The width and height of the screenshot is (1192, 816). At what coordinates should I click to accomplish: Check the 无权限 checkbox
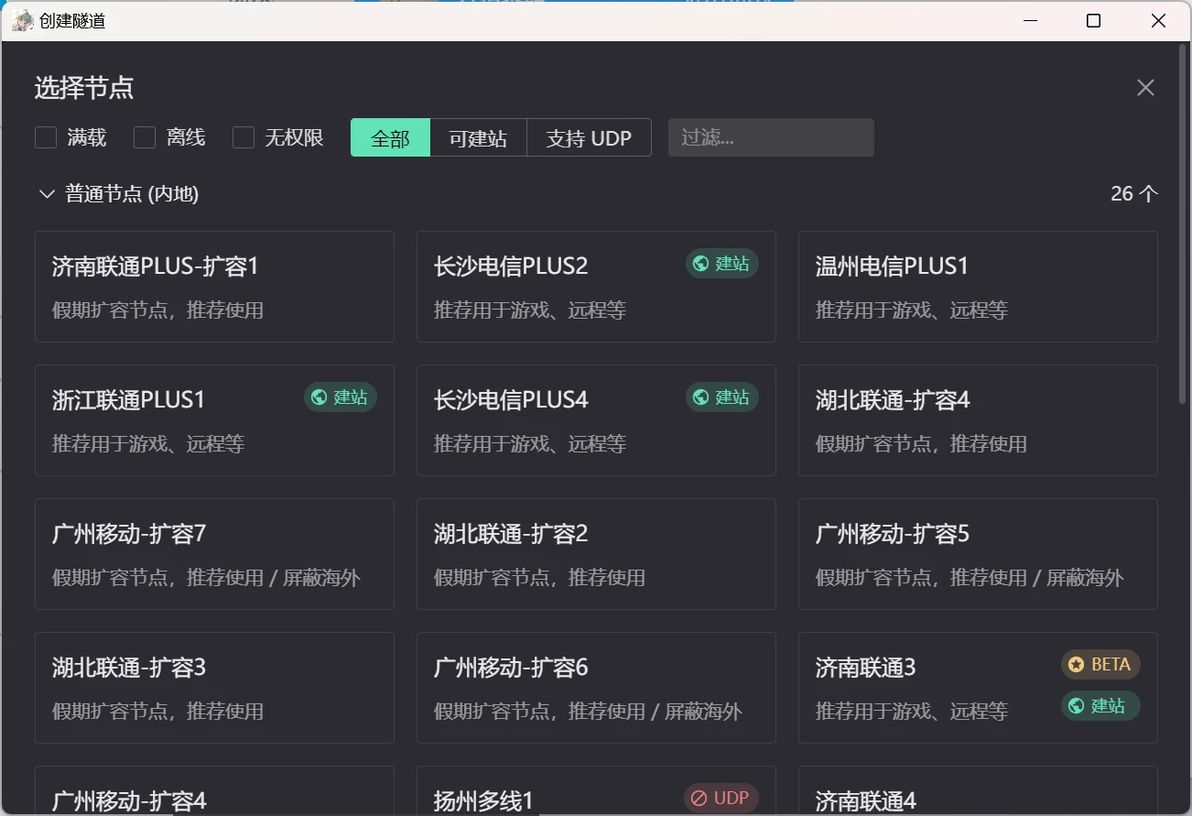click(x=243, y=138)
